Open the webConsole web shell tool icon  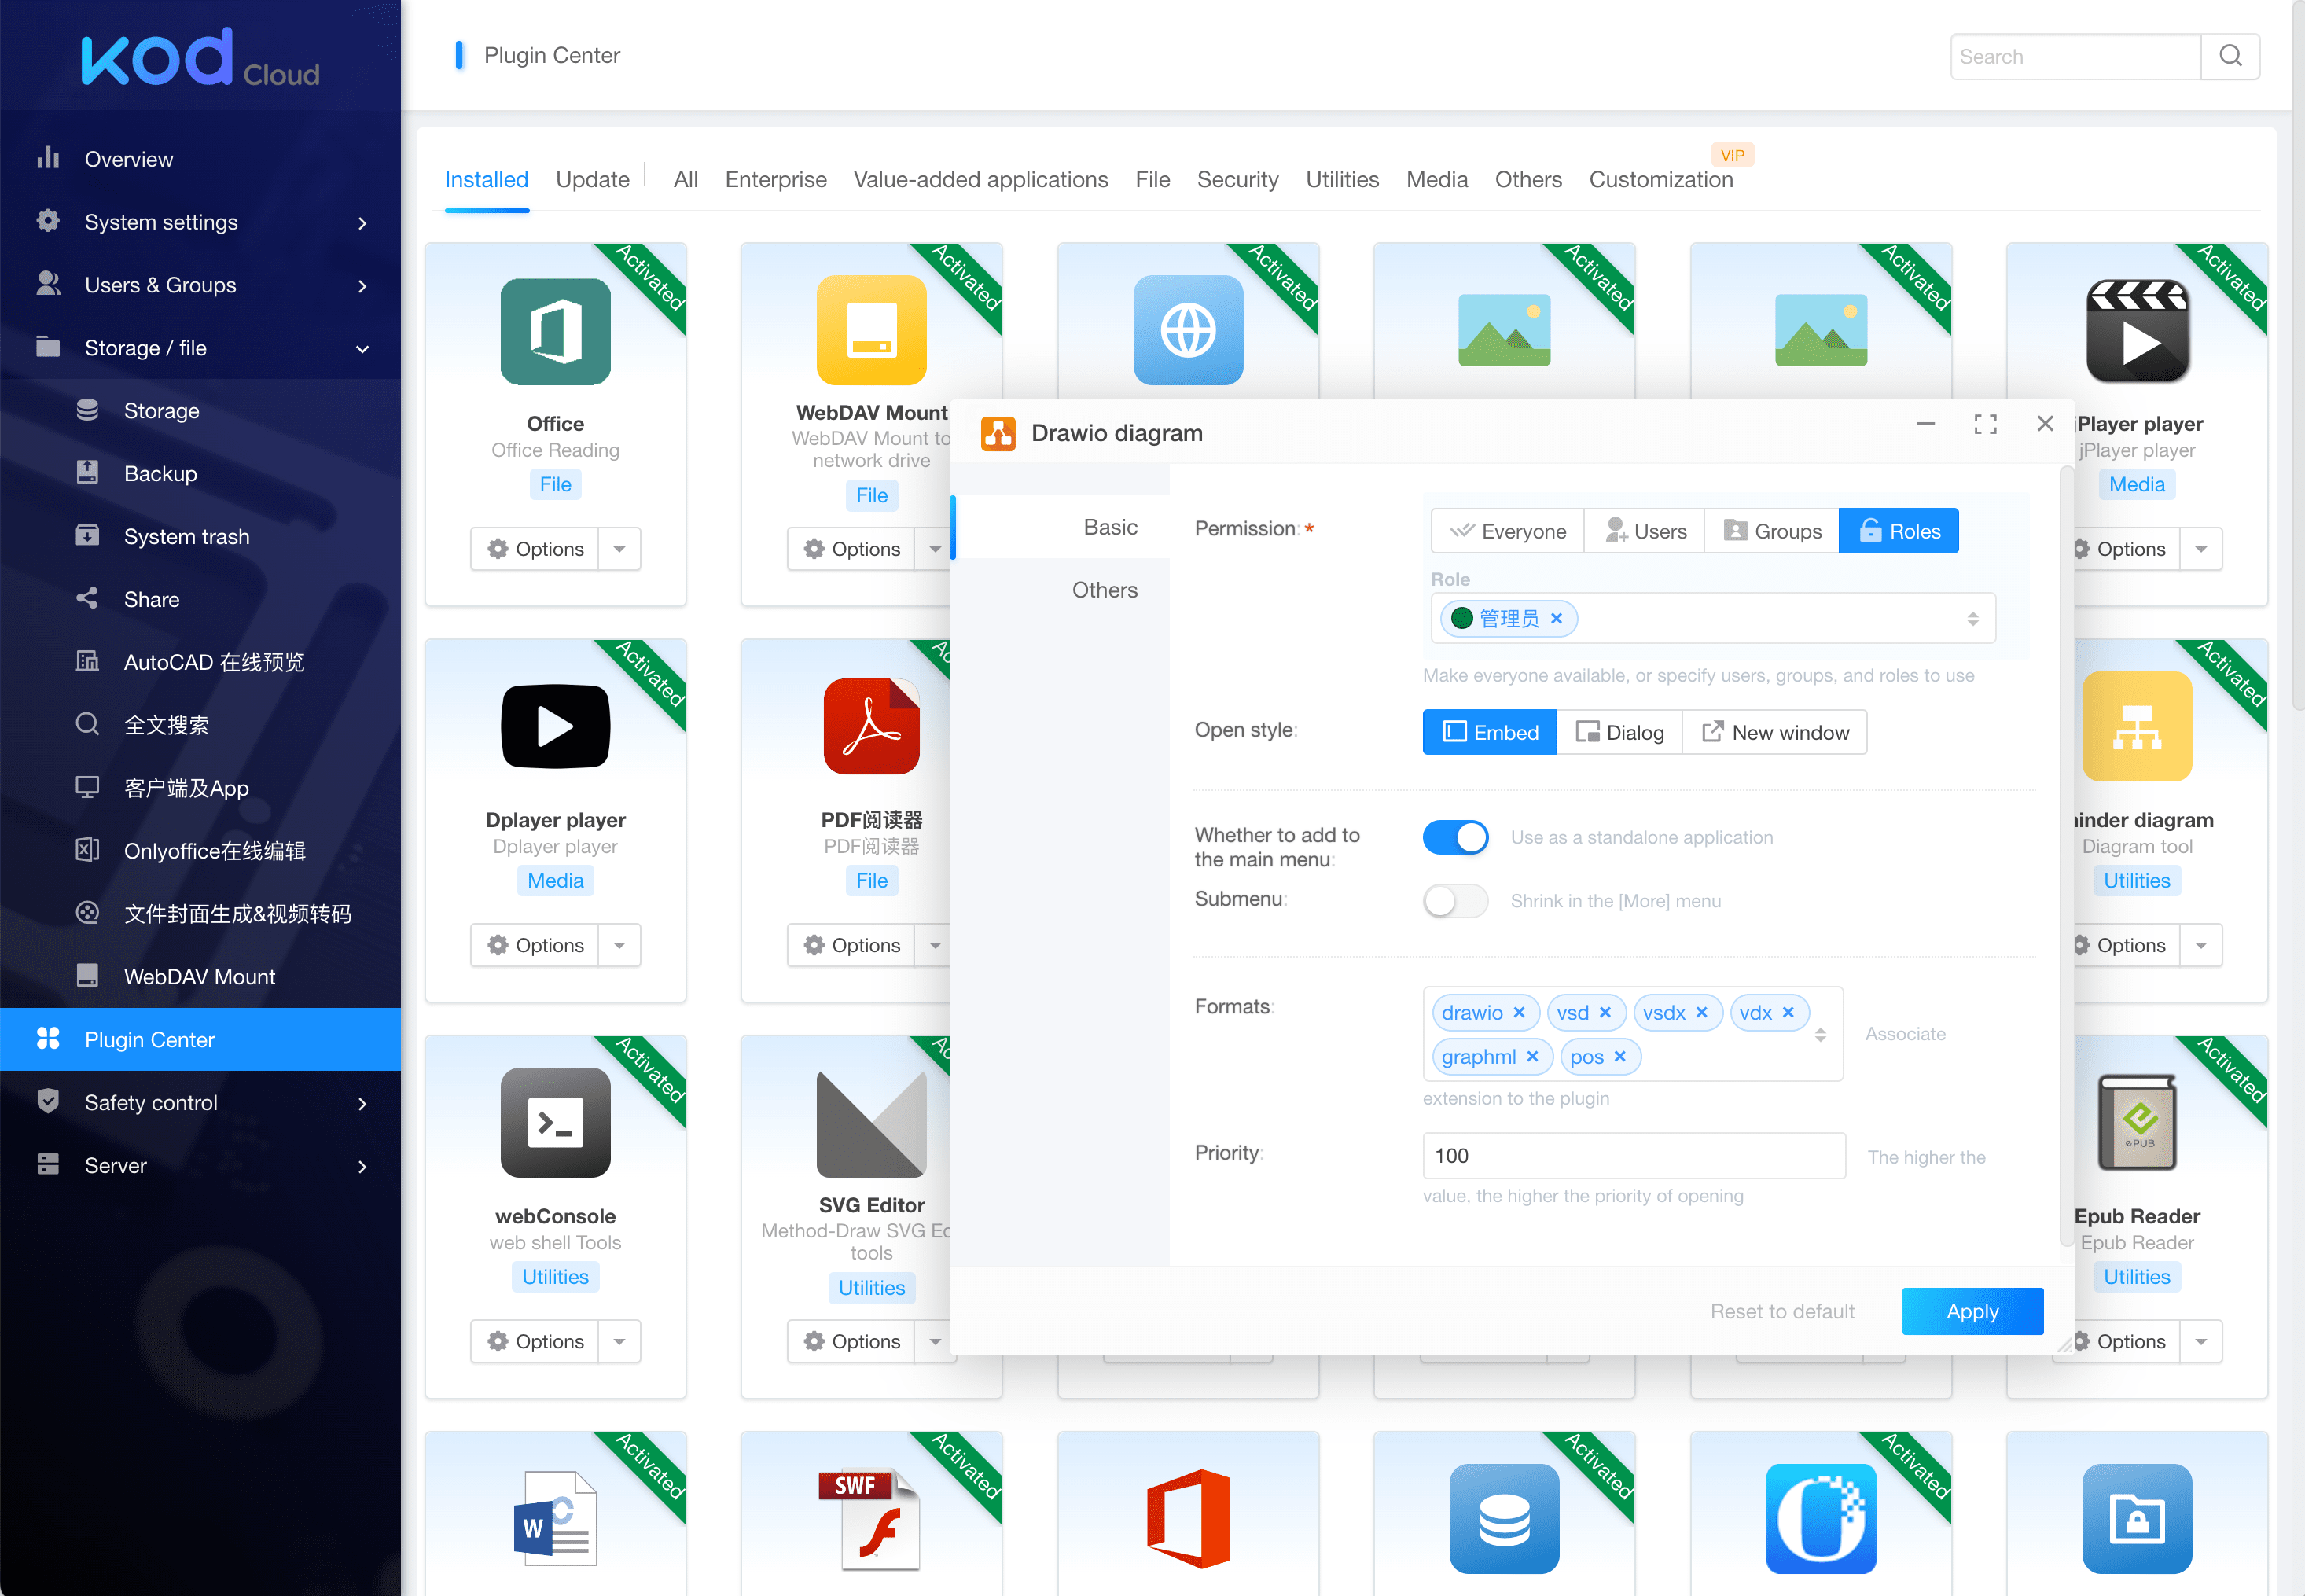(x=555, y=1122)
